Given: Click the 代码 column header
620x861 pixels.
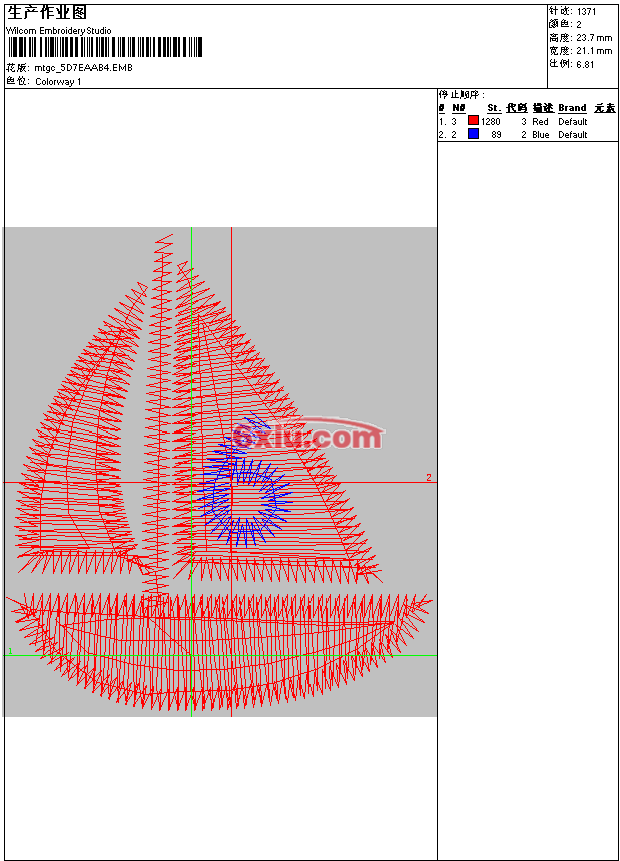Looking at the screenshot, I should pos(516,108).
